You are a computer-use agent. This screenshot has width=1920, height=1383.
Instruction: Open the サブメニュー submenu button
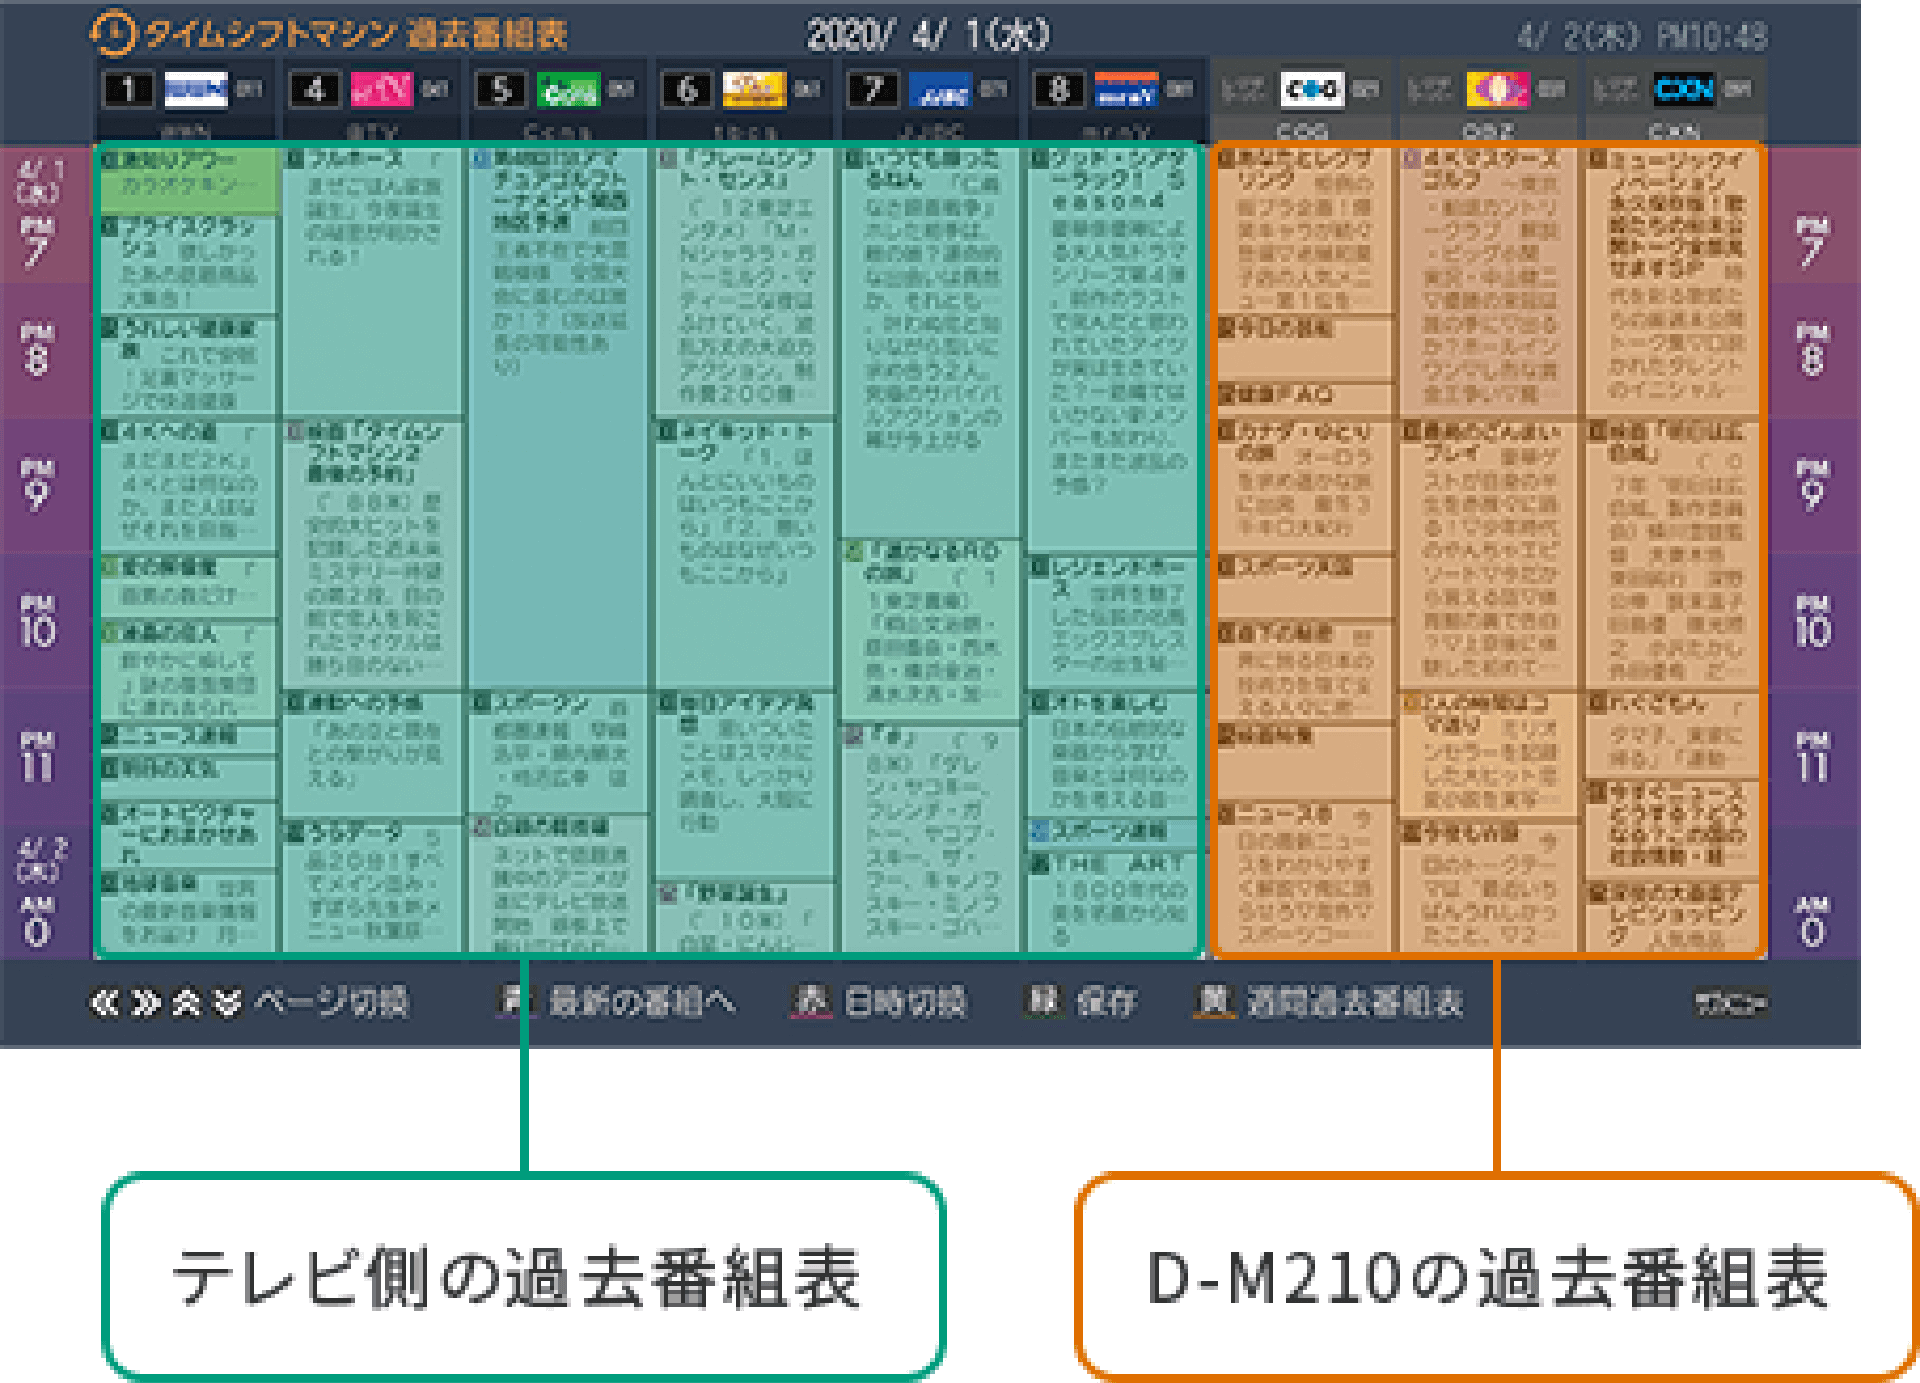(x=1730, y=1003)
